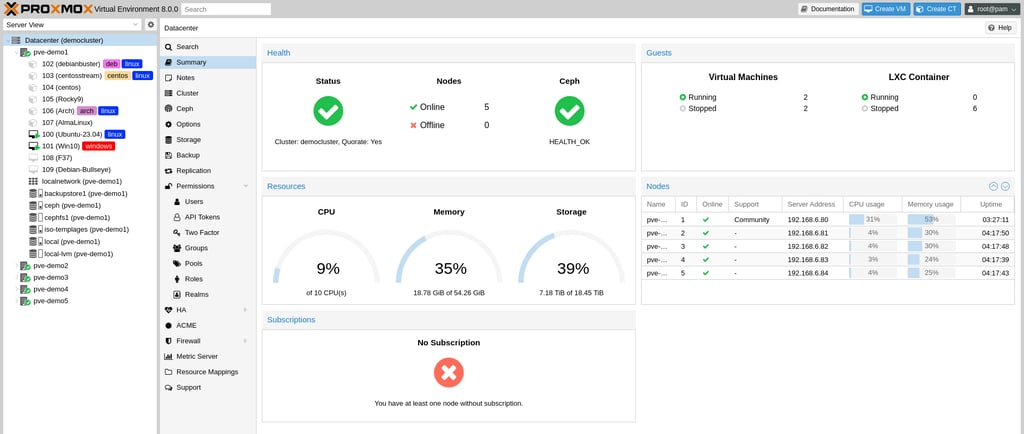Open the Groups menu item

pos(208,248)
